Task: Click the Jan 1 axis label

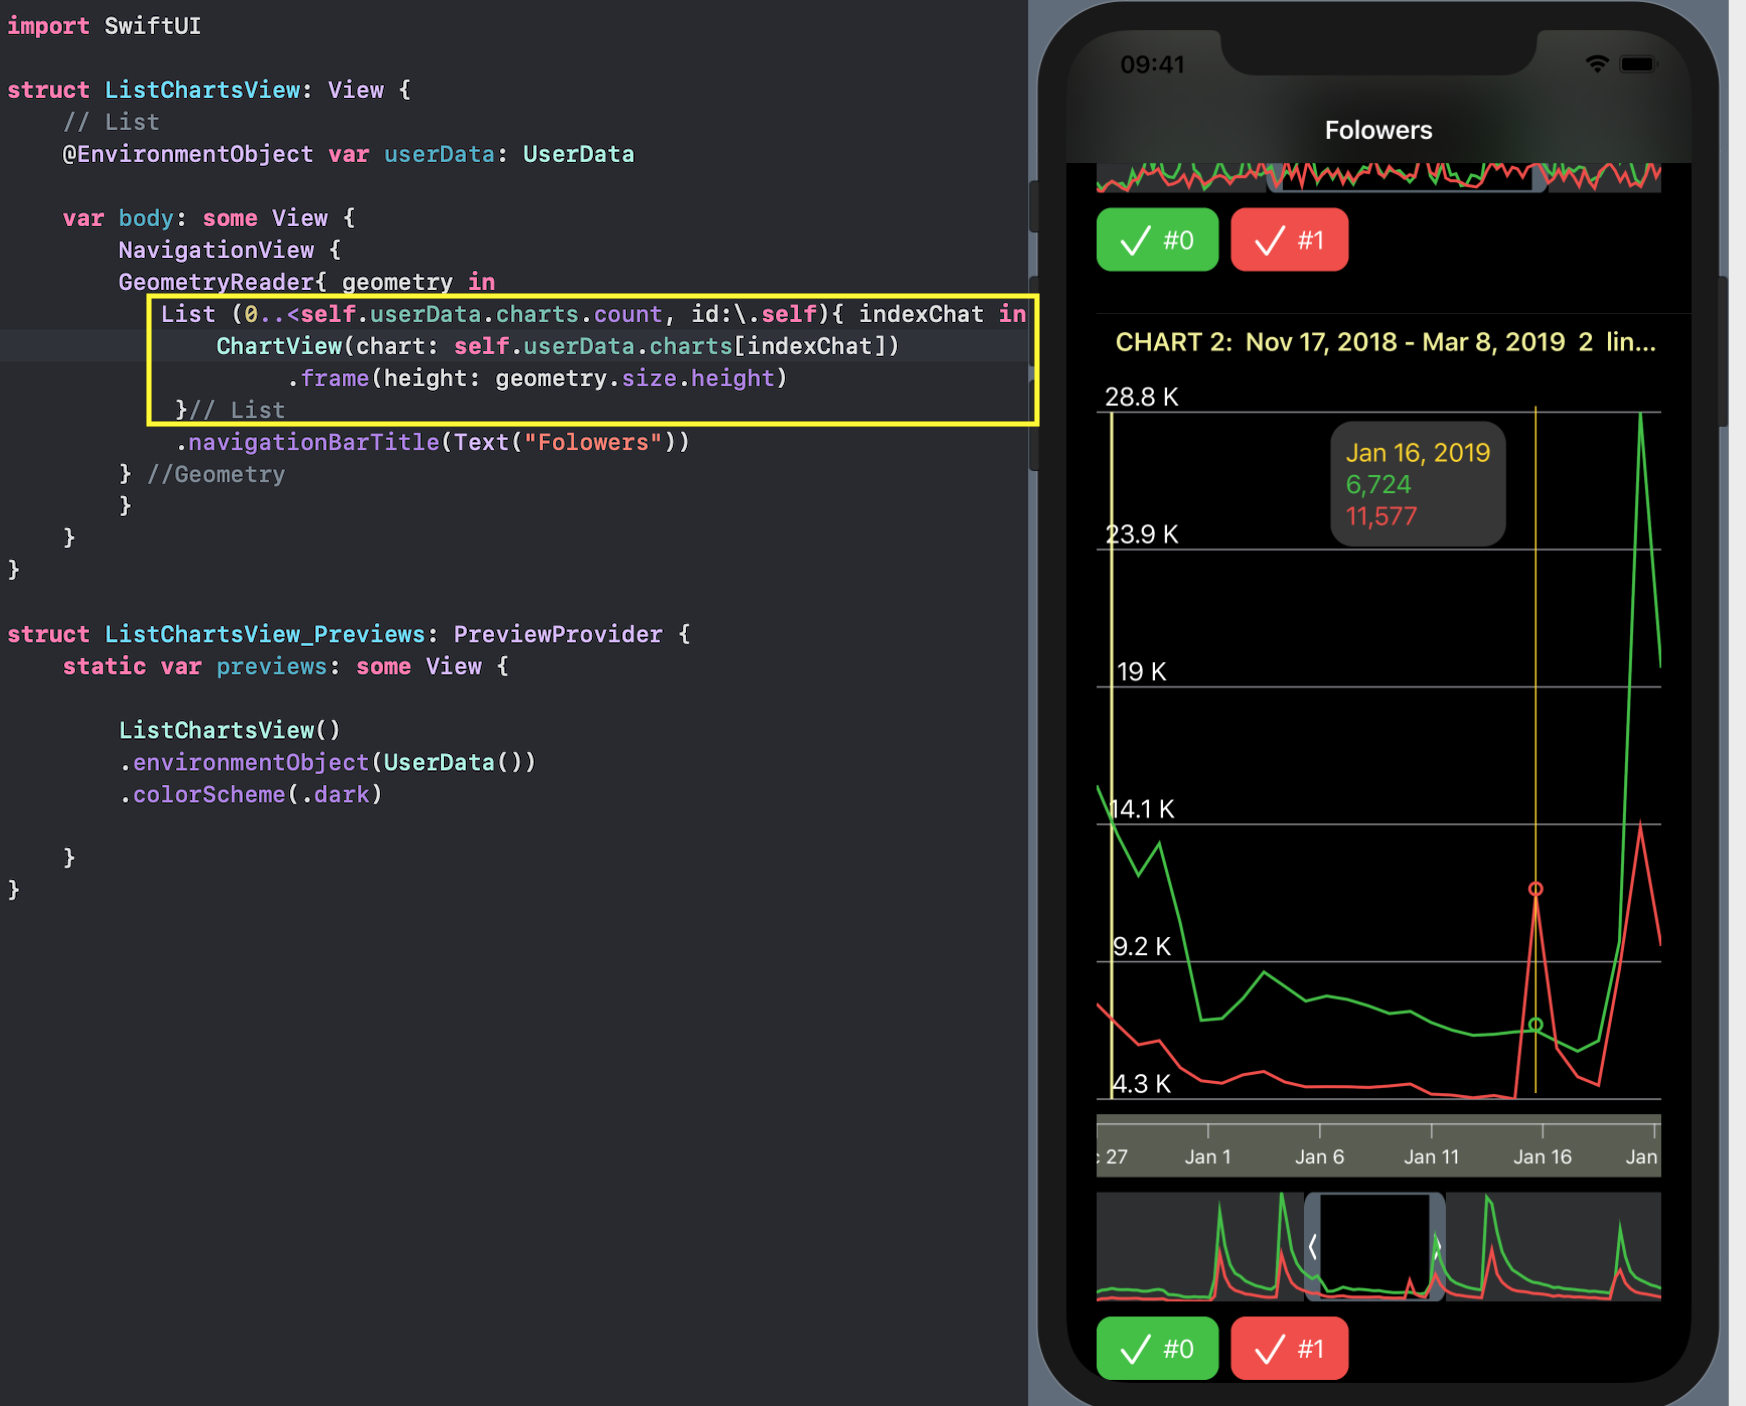Action: [x=1208, y=1157]
